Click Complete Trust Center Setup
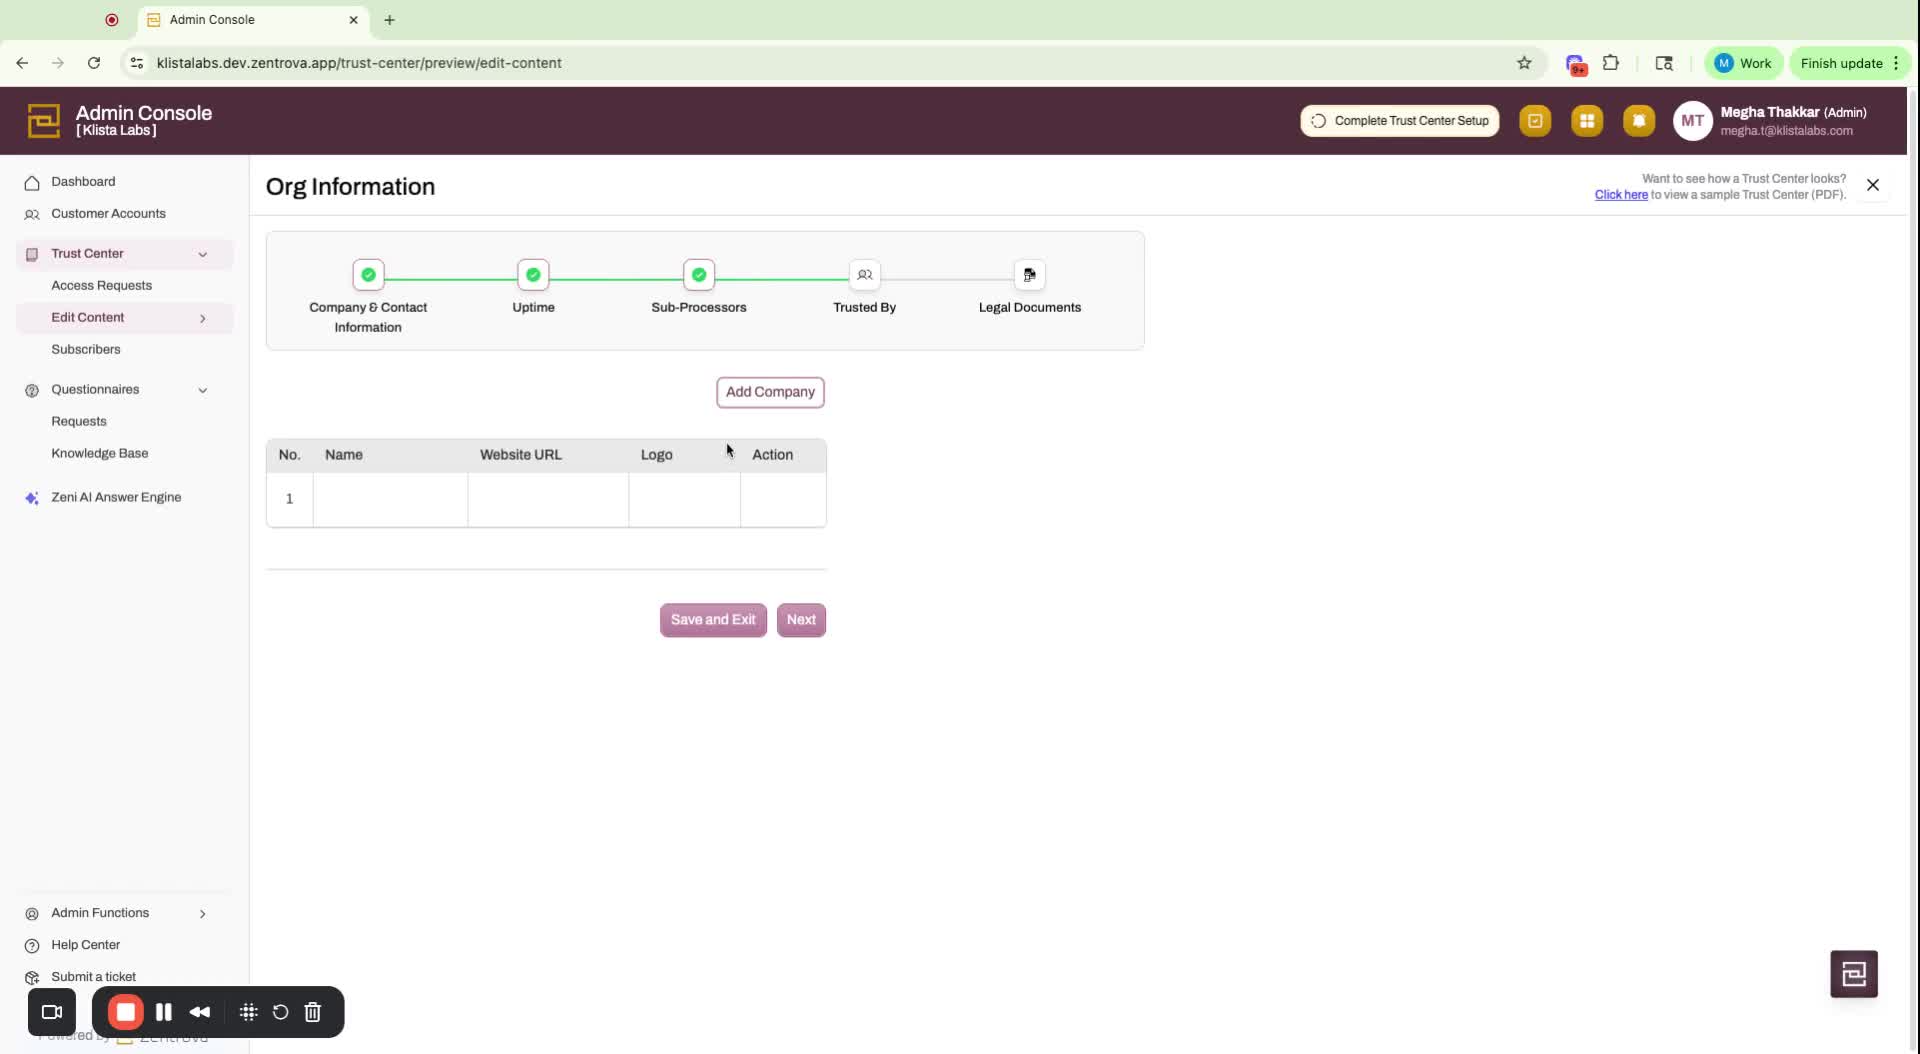Viewport: 1920px width, 1054px height. coord(1400,121)
